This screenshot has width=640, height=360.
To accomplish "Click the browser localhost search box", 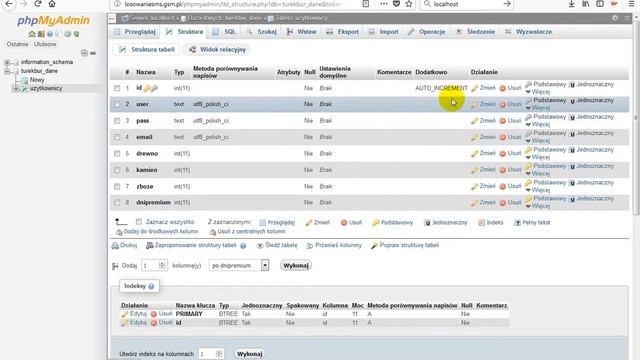I will tap(467, 4).
